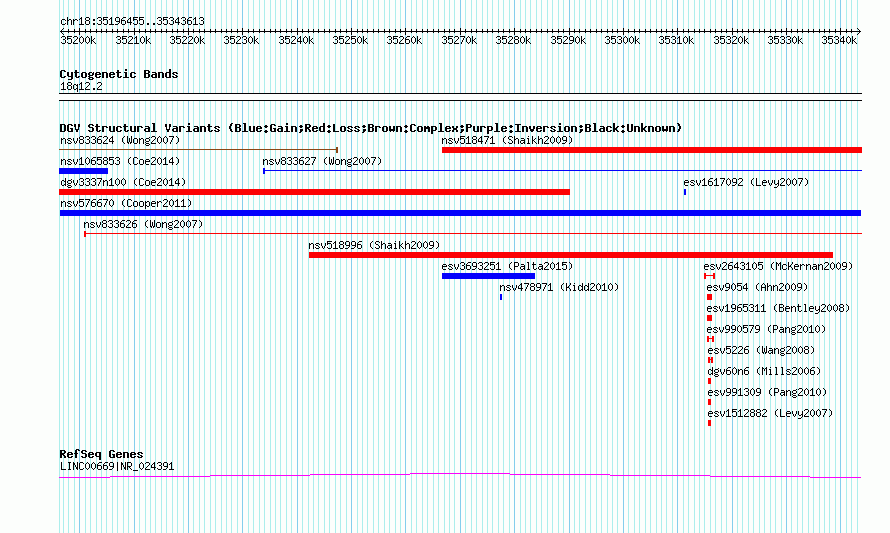Screen dimensions: 890x533
Task: Click the 35320k ruler tick label
Action: (731, 40)
